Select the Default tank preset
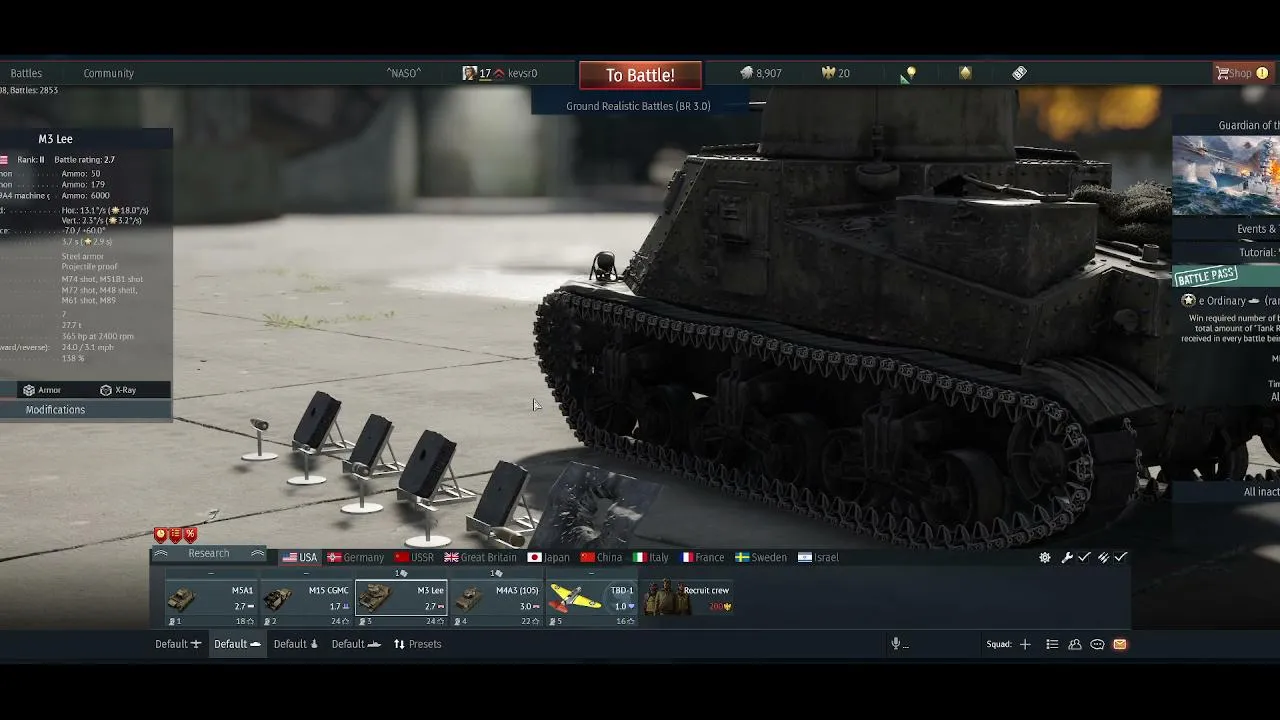The height and width of the screenshot is (720, 1280). coord(237,644)
